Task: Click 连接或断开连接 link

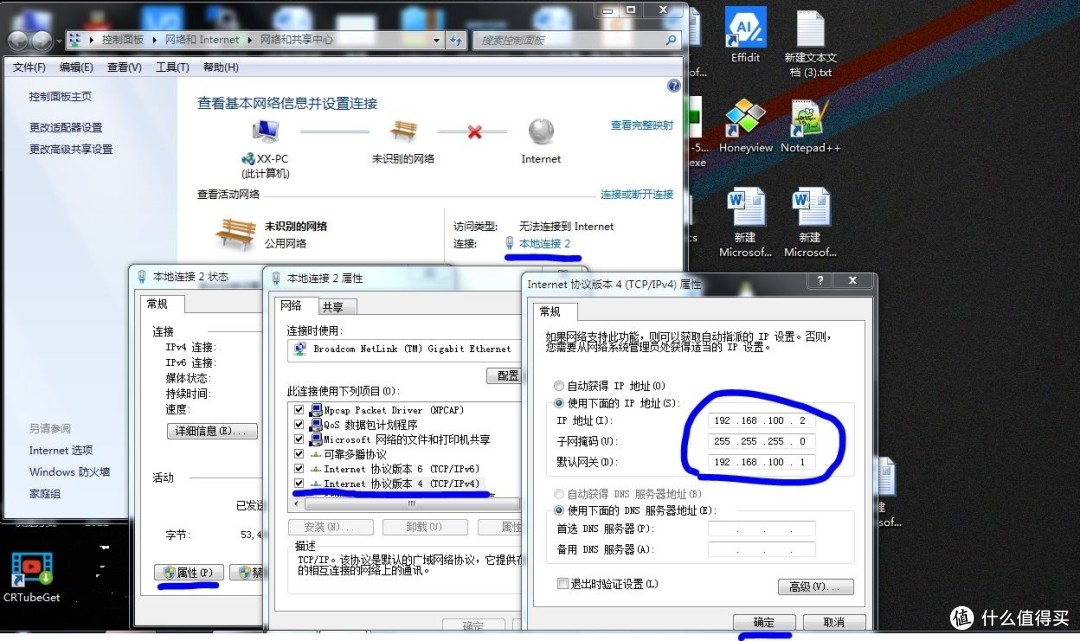Action: tap(636, 194)
